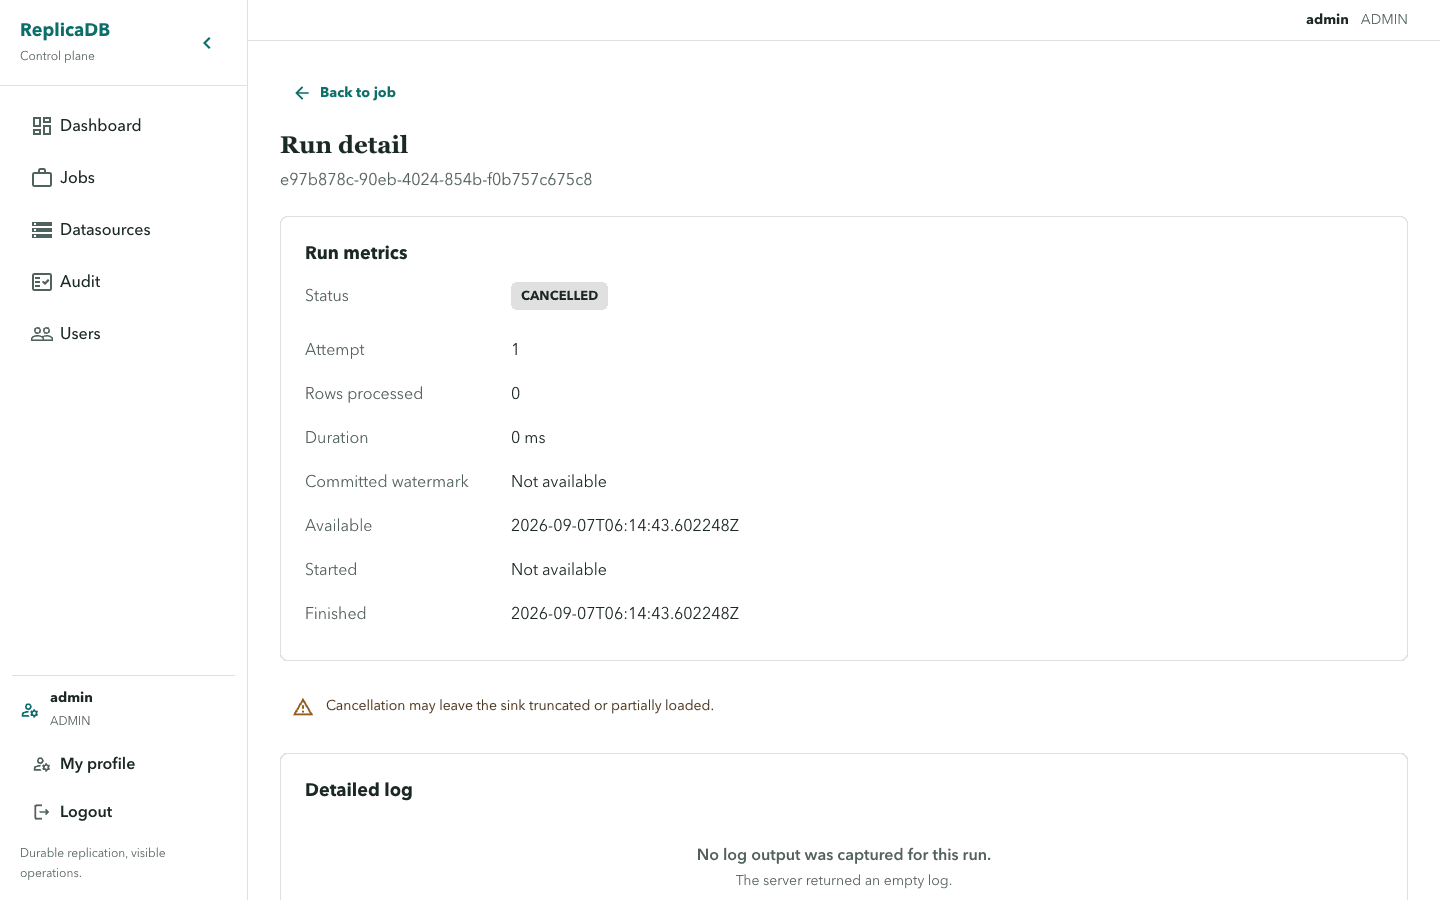Viewport: 1440px width, 900px height.
Task: Log out via the Logout link
Action: [86, 812]
